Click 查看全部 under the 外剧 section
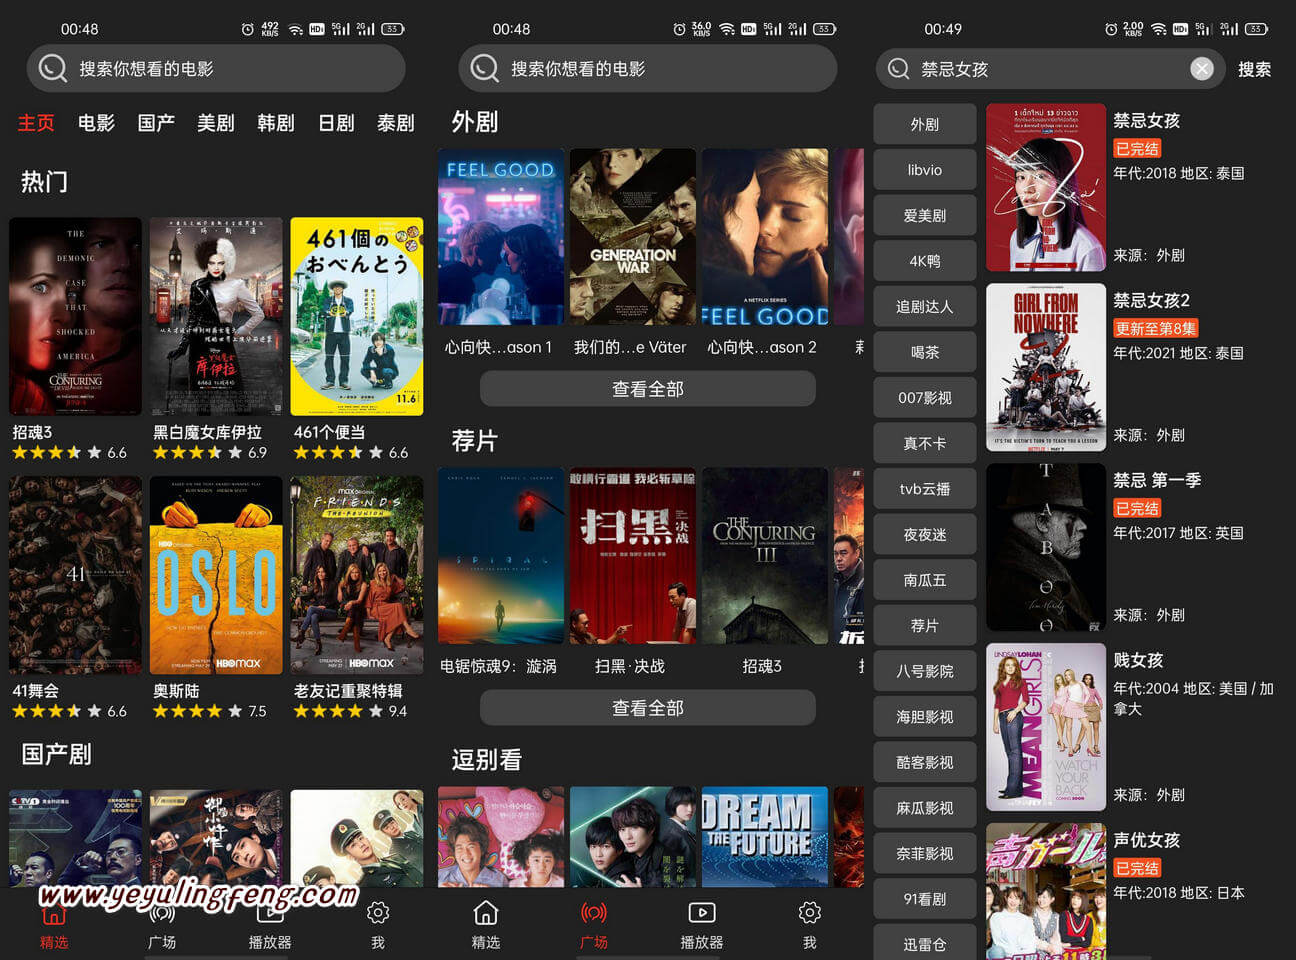 [648, 389]
